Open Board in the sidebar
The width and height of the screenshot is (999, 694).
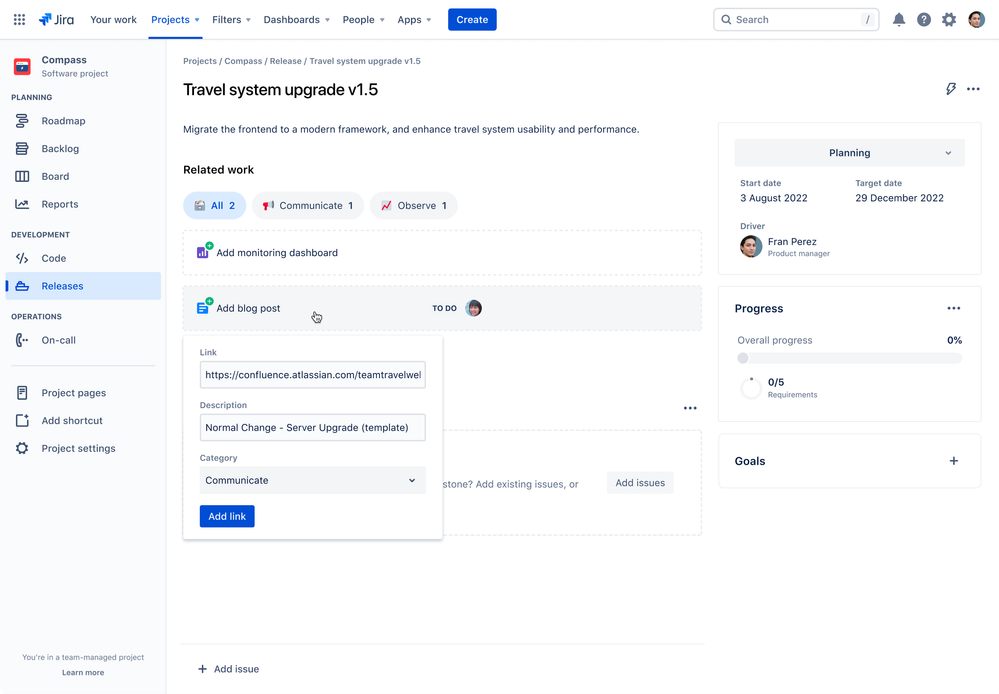tap(83, 177)
